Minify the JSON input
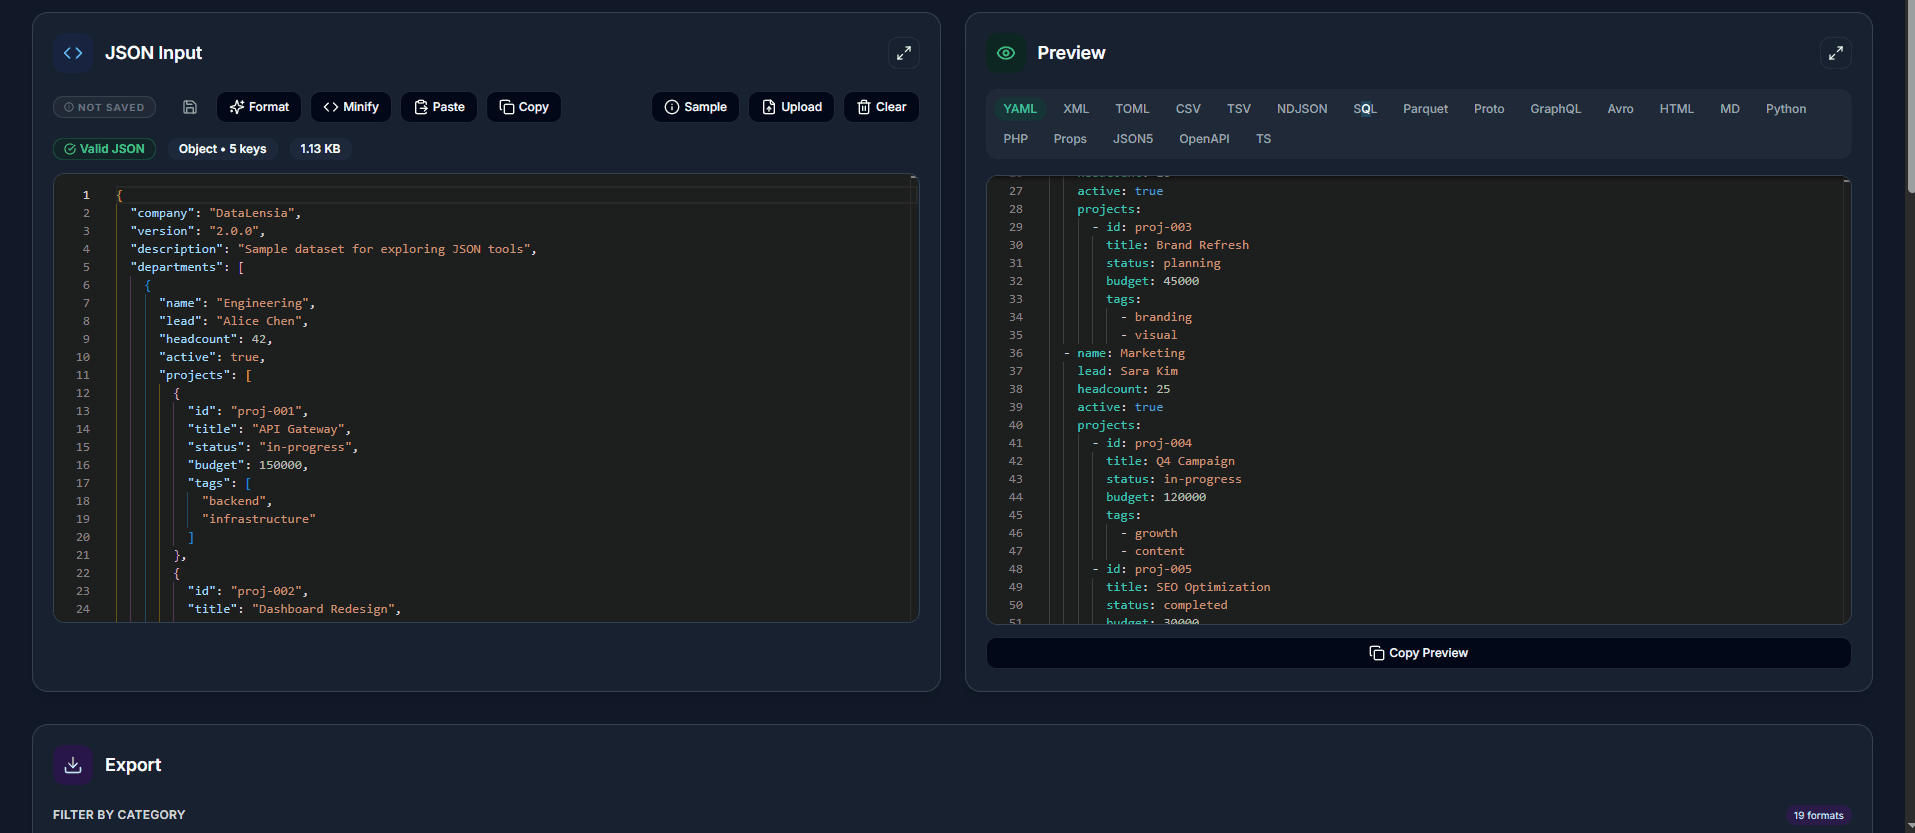The width and height of the screenshot is (1915, 833). point(351,107)
